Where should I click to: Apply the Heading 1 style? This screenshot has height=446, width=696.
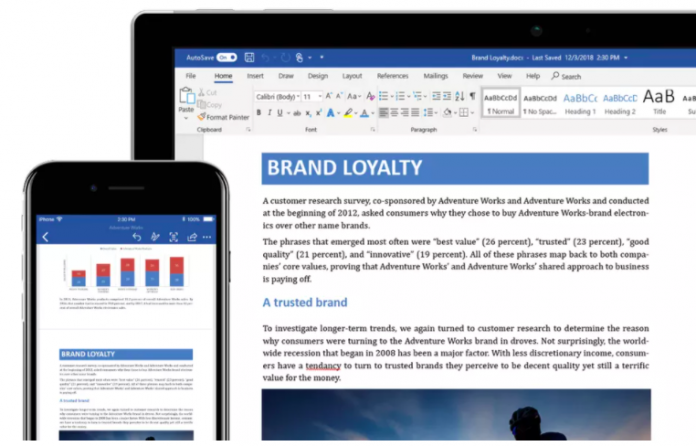pos(580,101)
